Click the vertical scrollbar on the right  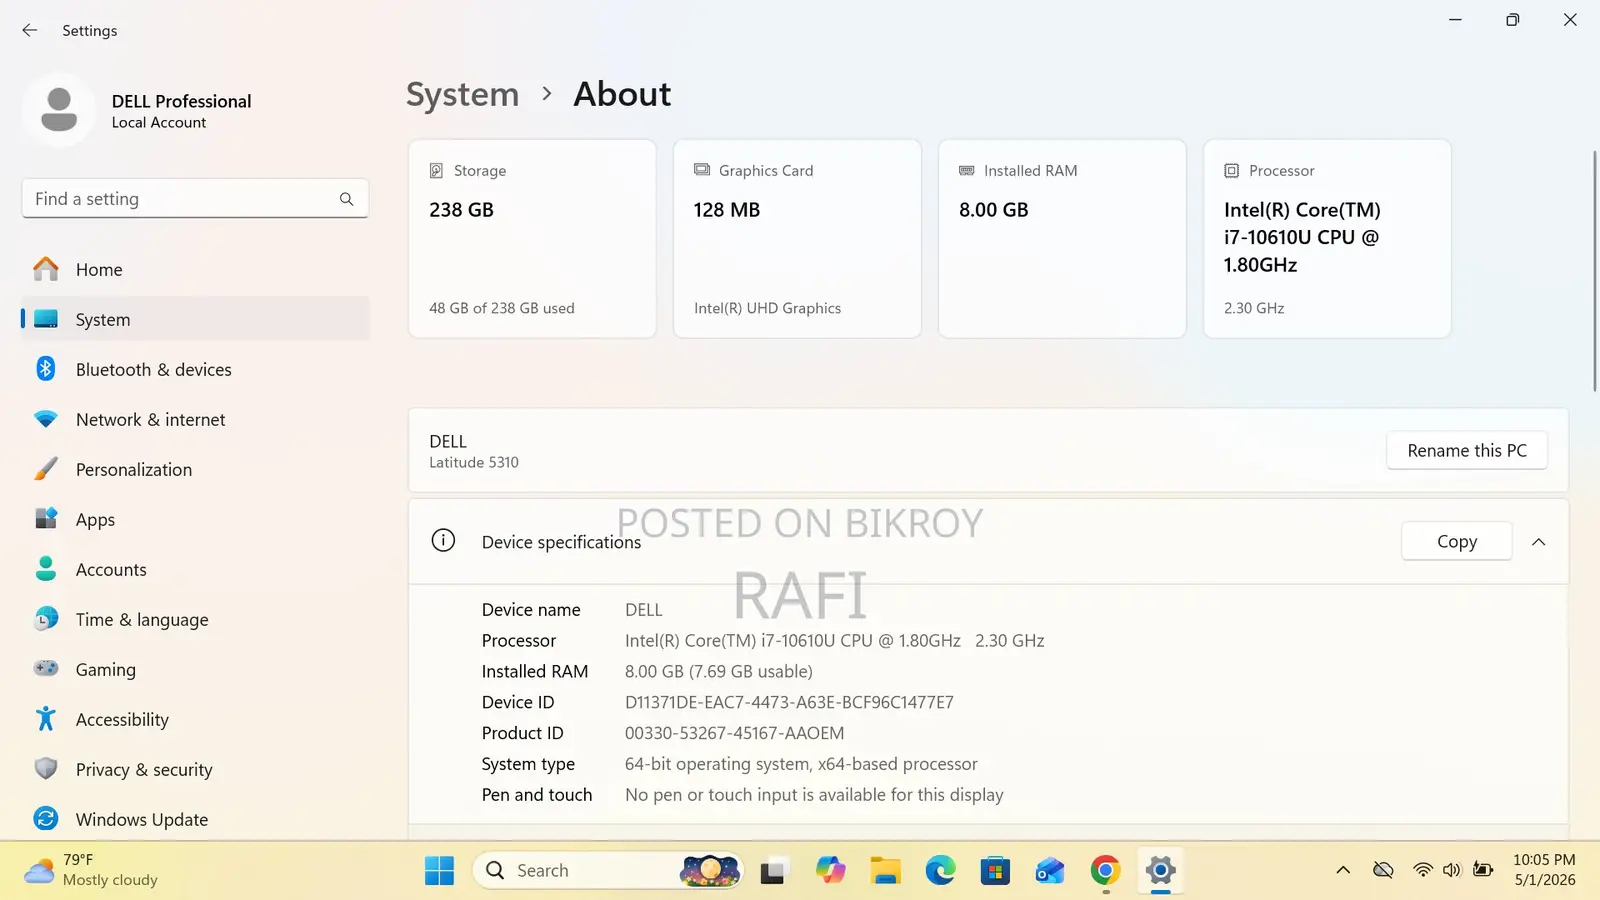click(1595, 270)
